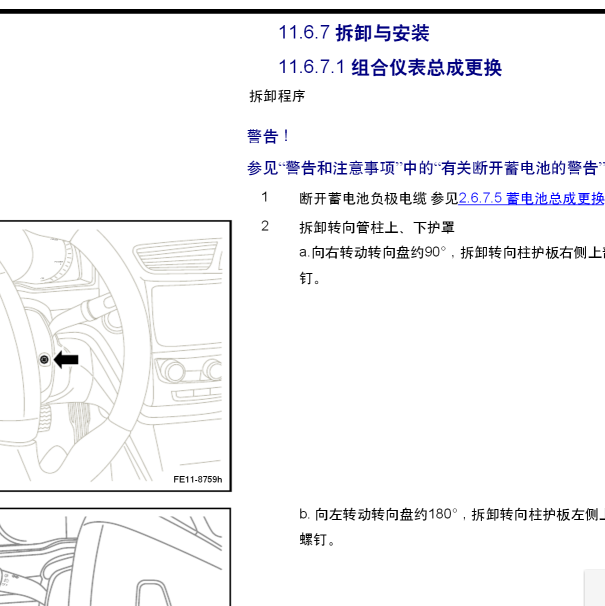
Task: Open the 2.6.7.5 蓄电池总成更换 link
Action: (531, 198)
